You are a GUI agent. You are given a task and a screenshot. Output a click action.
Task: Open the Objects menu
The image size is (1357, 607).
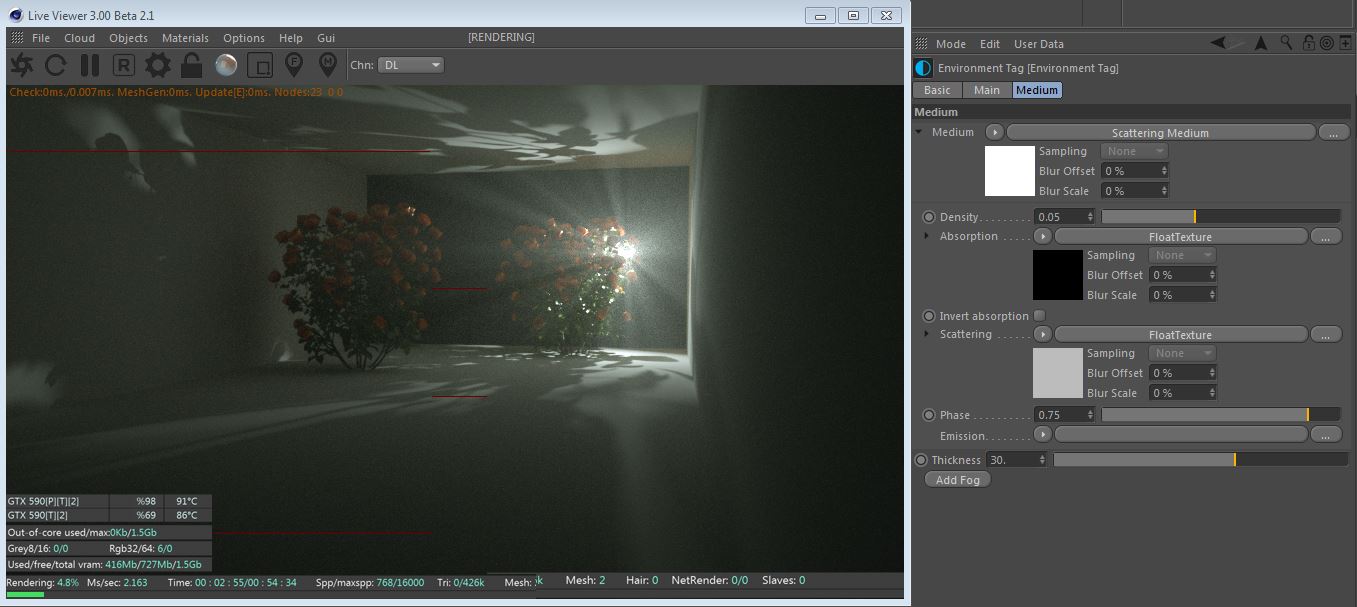click(x=128, y=38)
